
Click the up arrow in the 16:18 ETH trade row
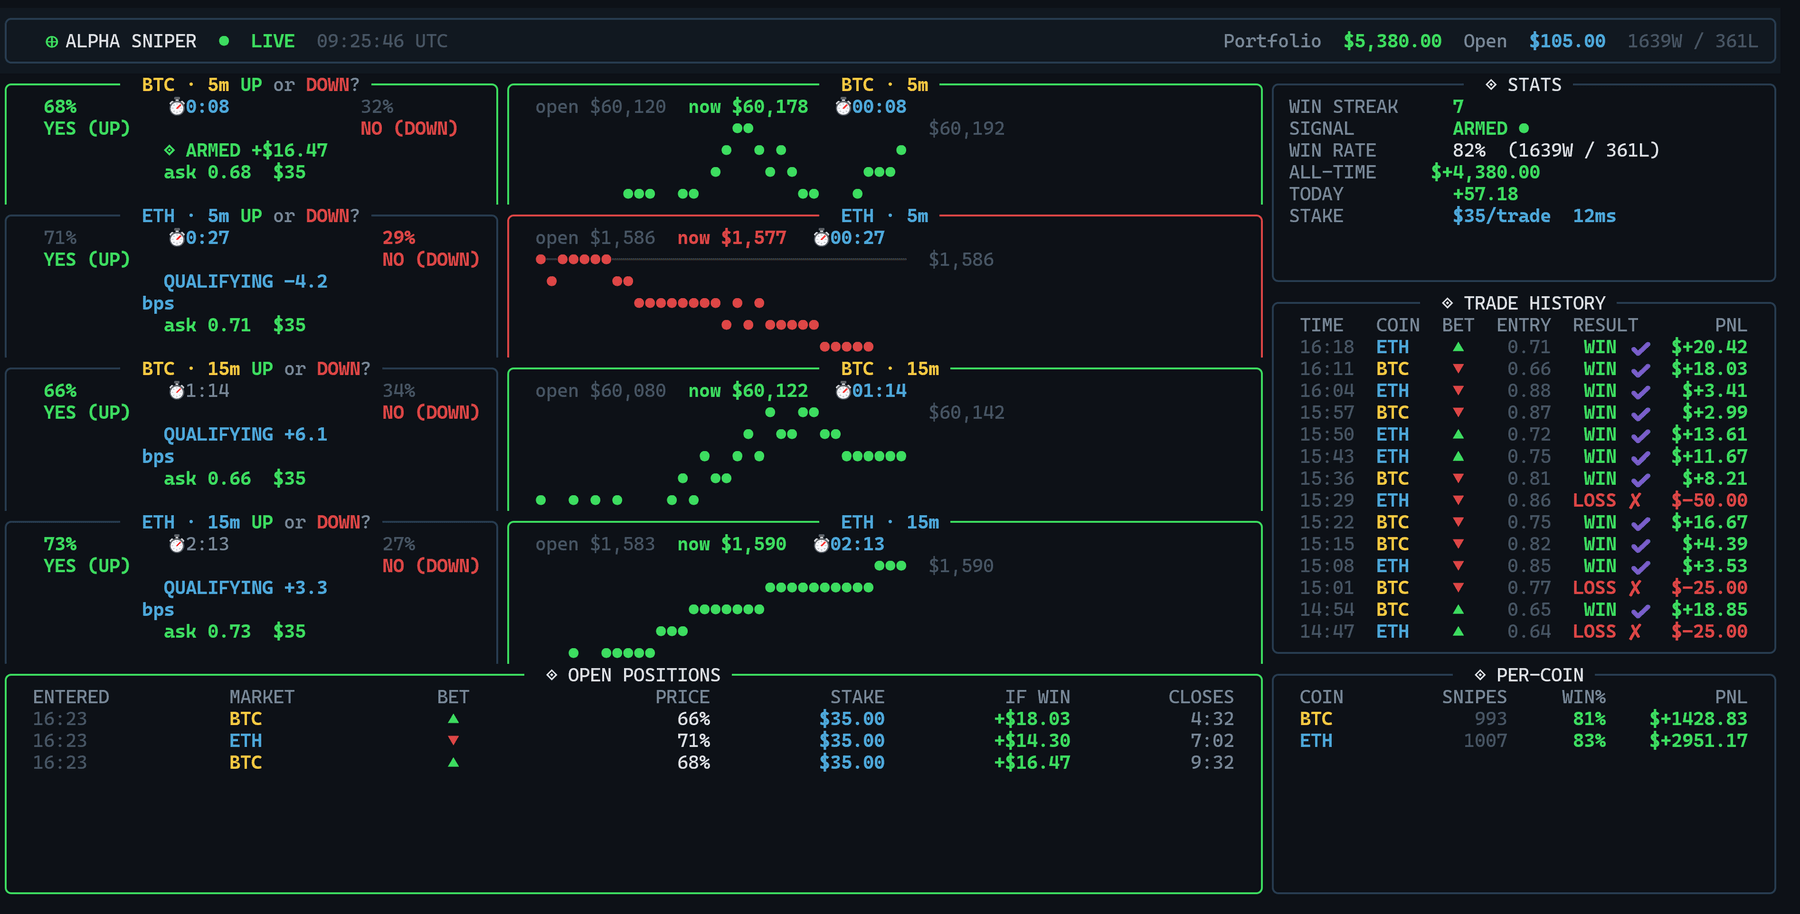tap(1458, 347)
